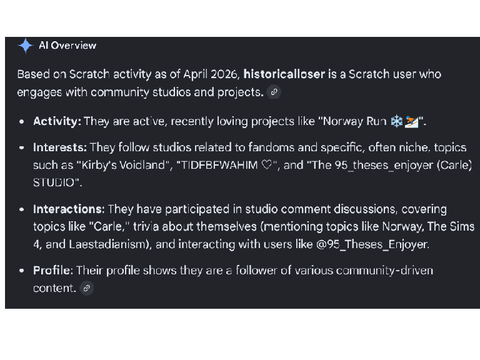480x360 pixels.
Task: Click the skier emoji after Norway Run
Action: point(411,122)
